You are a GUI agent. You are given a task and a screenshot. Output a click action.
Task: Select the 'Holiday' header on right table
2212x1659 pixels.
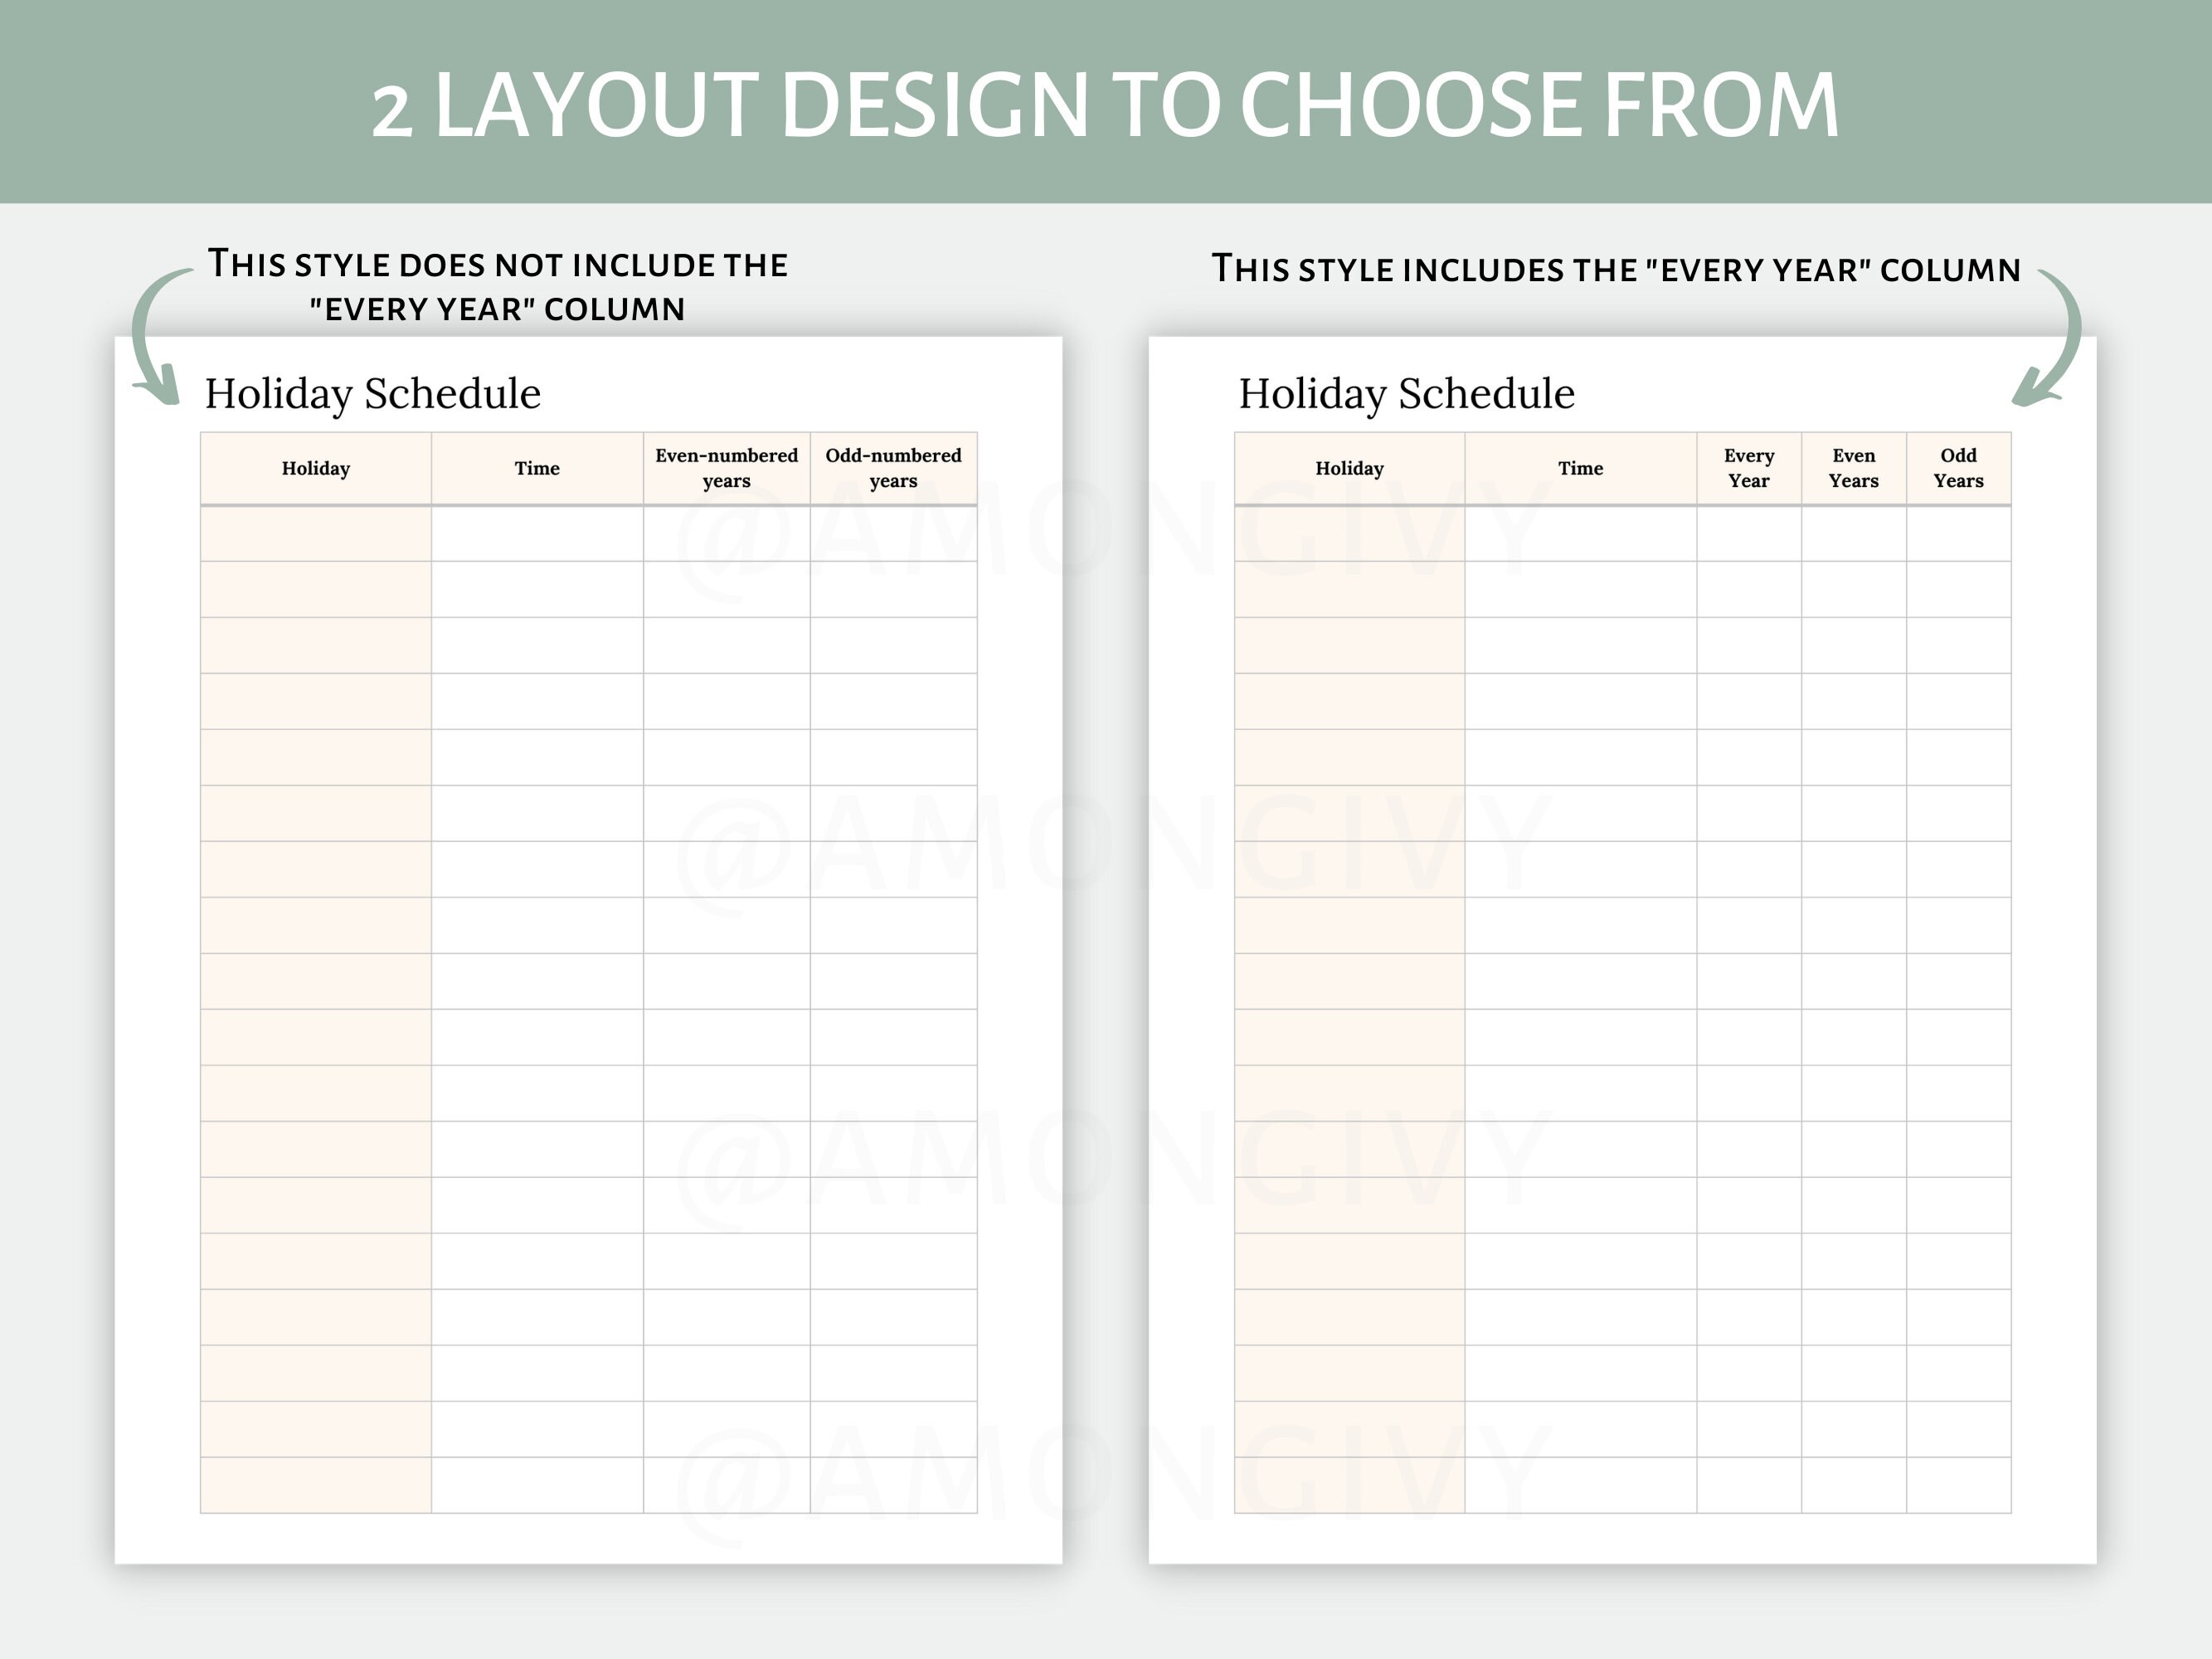coord(1352,468)
